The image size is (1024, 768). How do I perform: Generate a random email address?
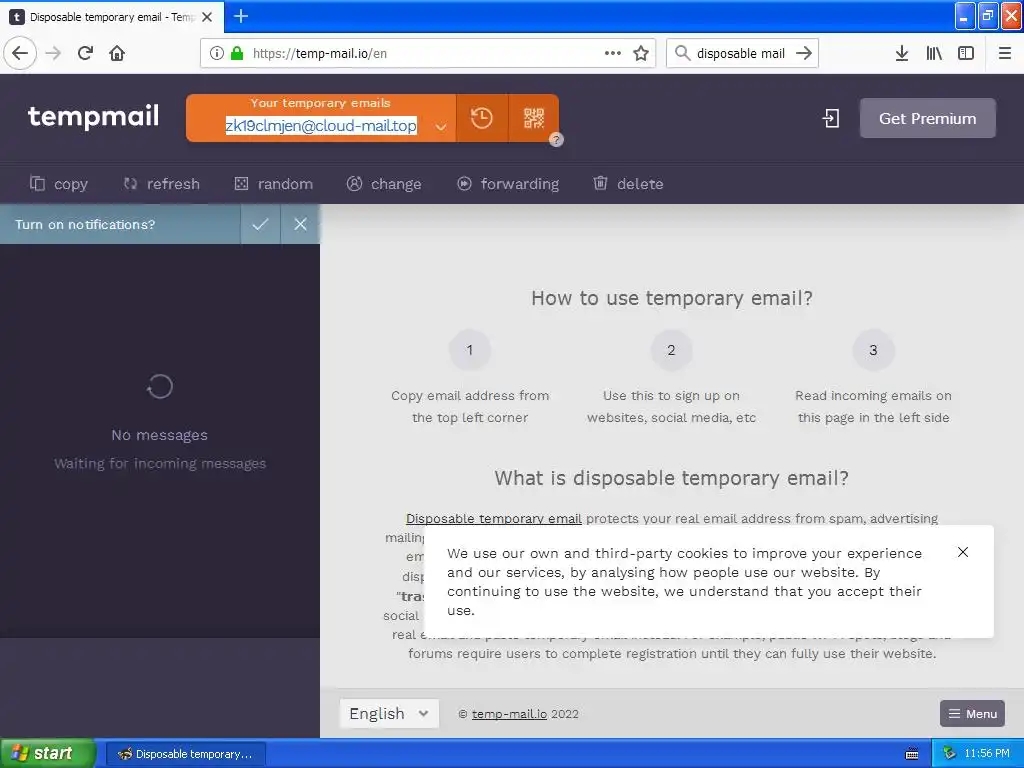click(274, 184)
